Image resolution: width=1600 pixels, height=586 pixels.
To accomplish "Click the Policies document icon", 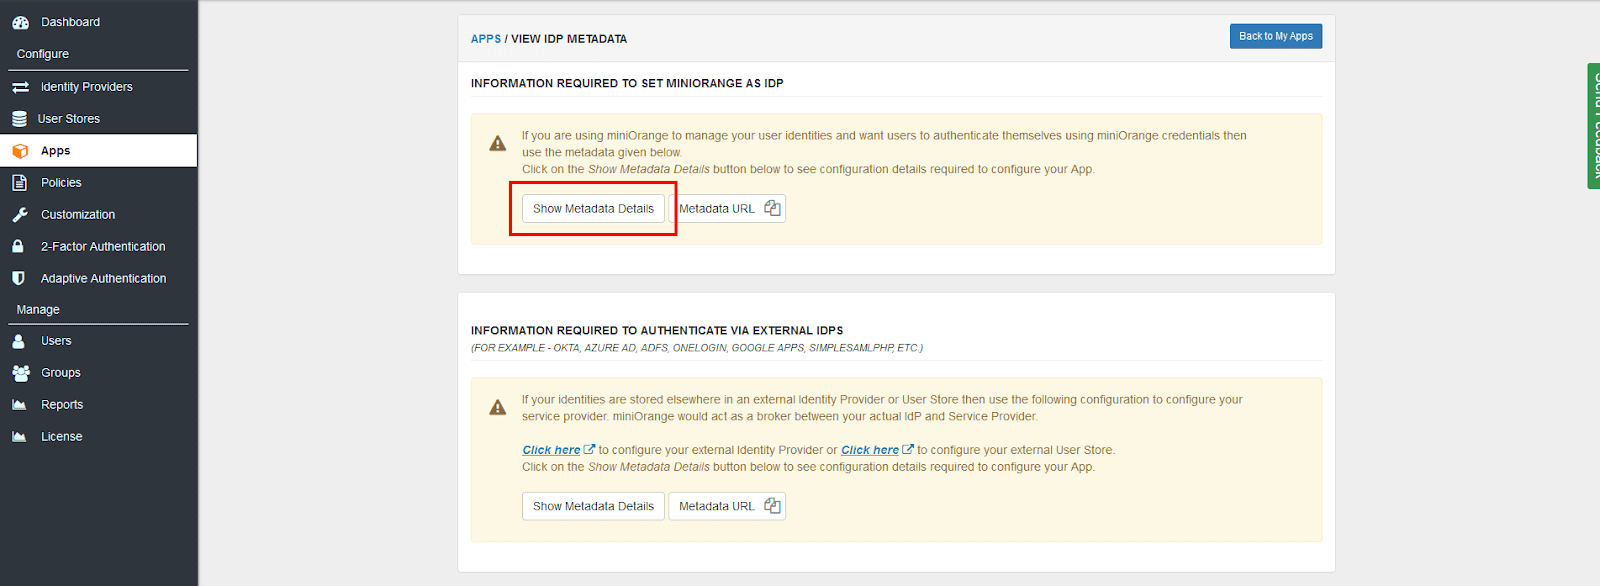I will [x=19, y=183].
